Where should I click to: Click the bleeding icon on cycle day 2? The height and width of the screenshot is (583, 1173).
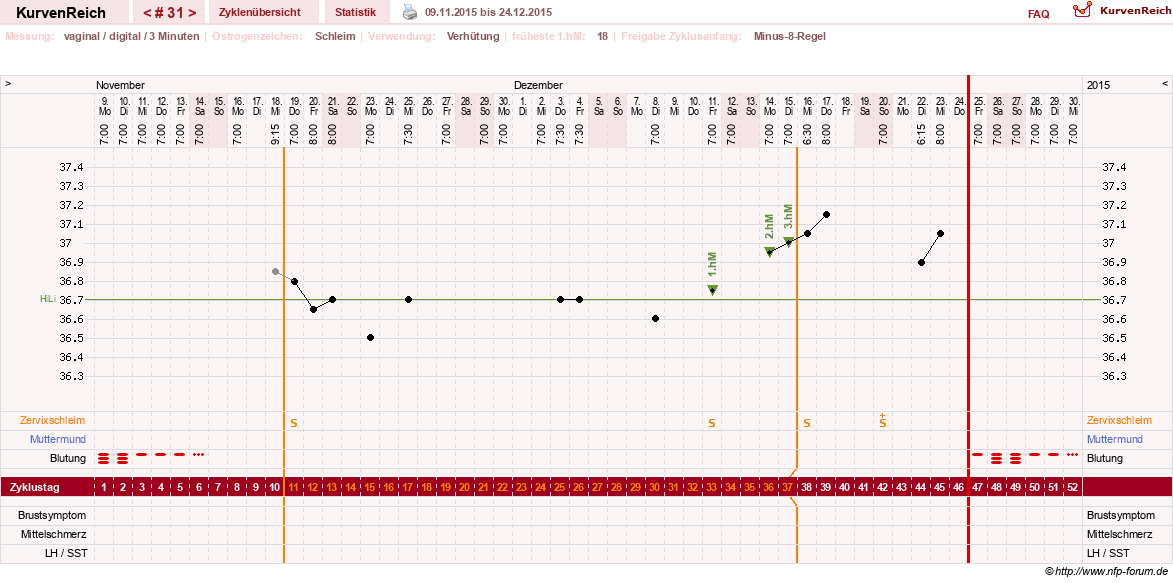123,458
